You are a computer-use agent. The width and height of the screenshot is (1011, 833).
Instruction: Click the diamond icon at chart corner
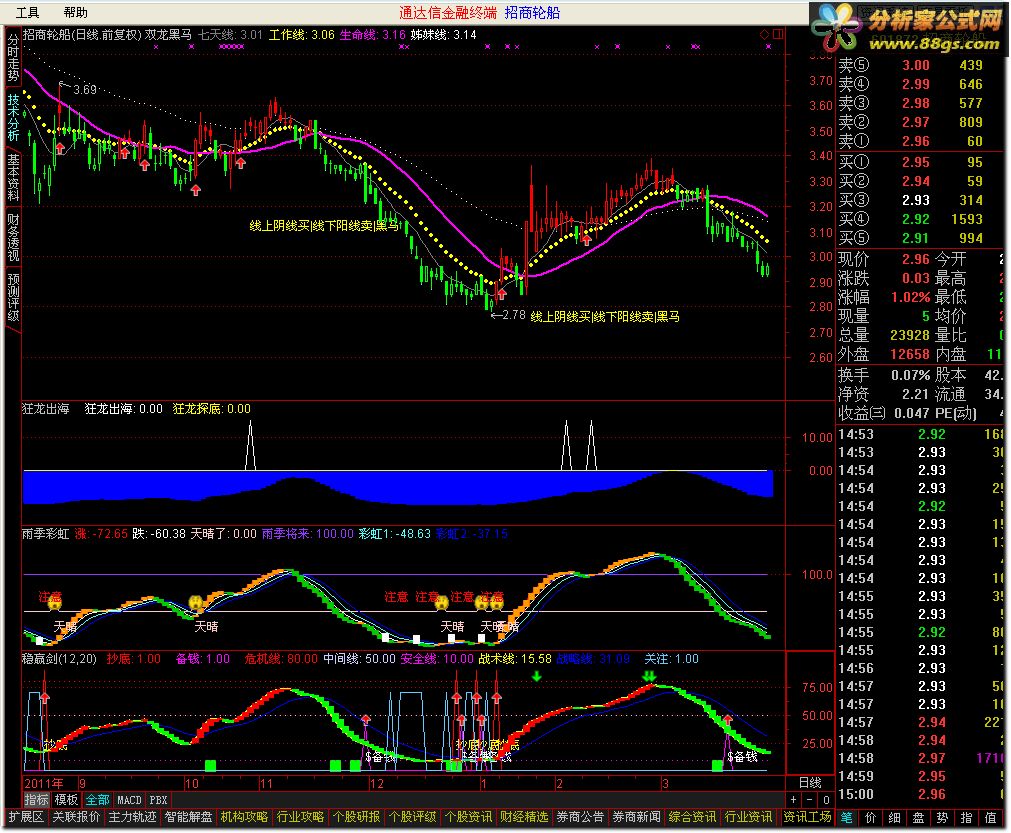tap(764, 34)
